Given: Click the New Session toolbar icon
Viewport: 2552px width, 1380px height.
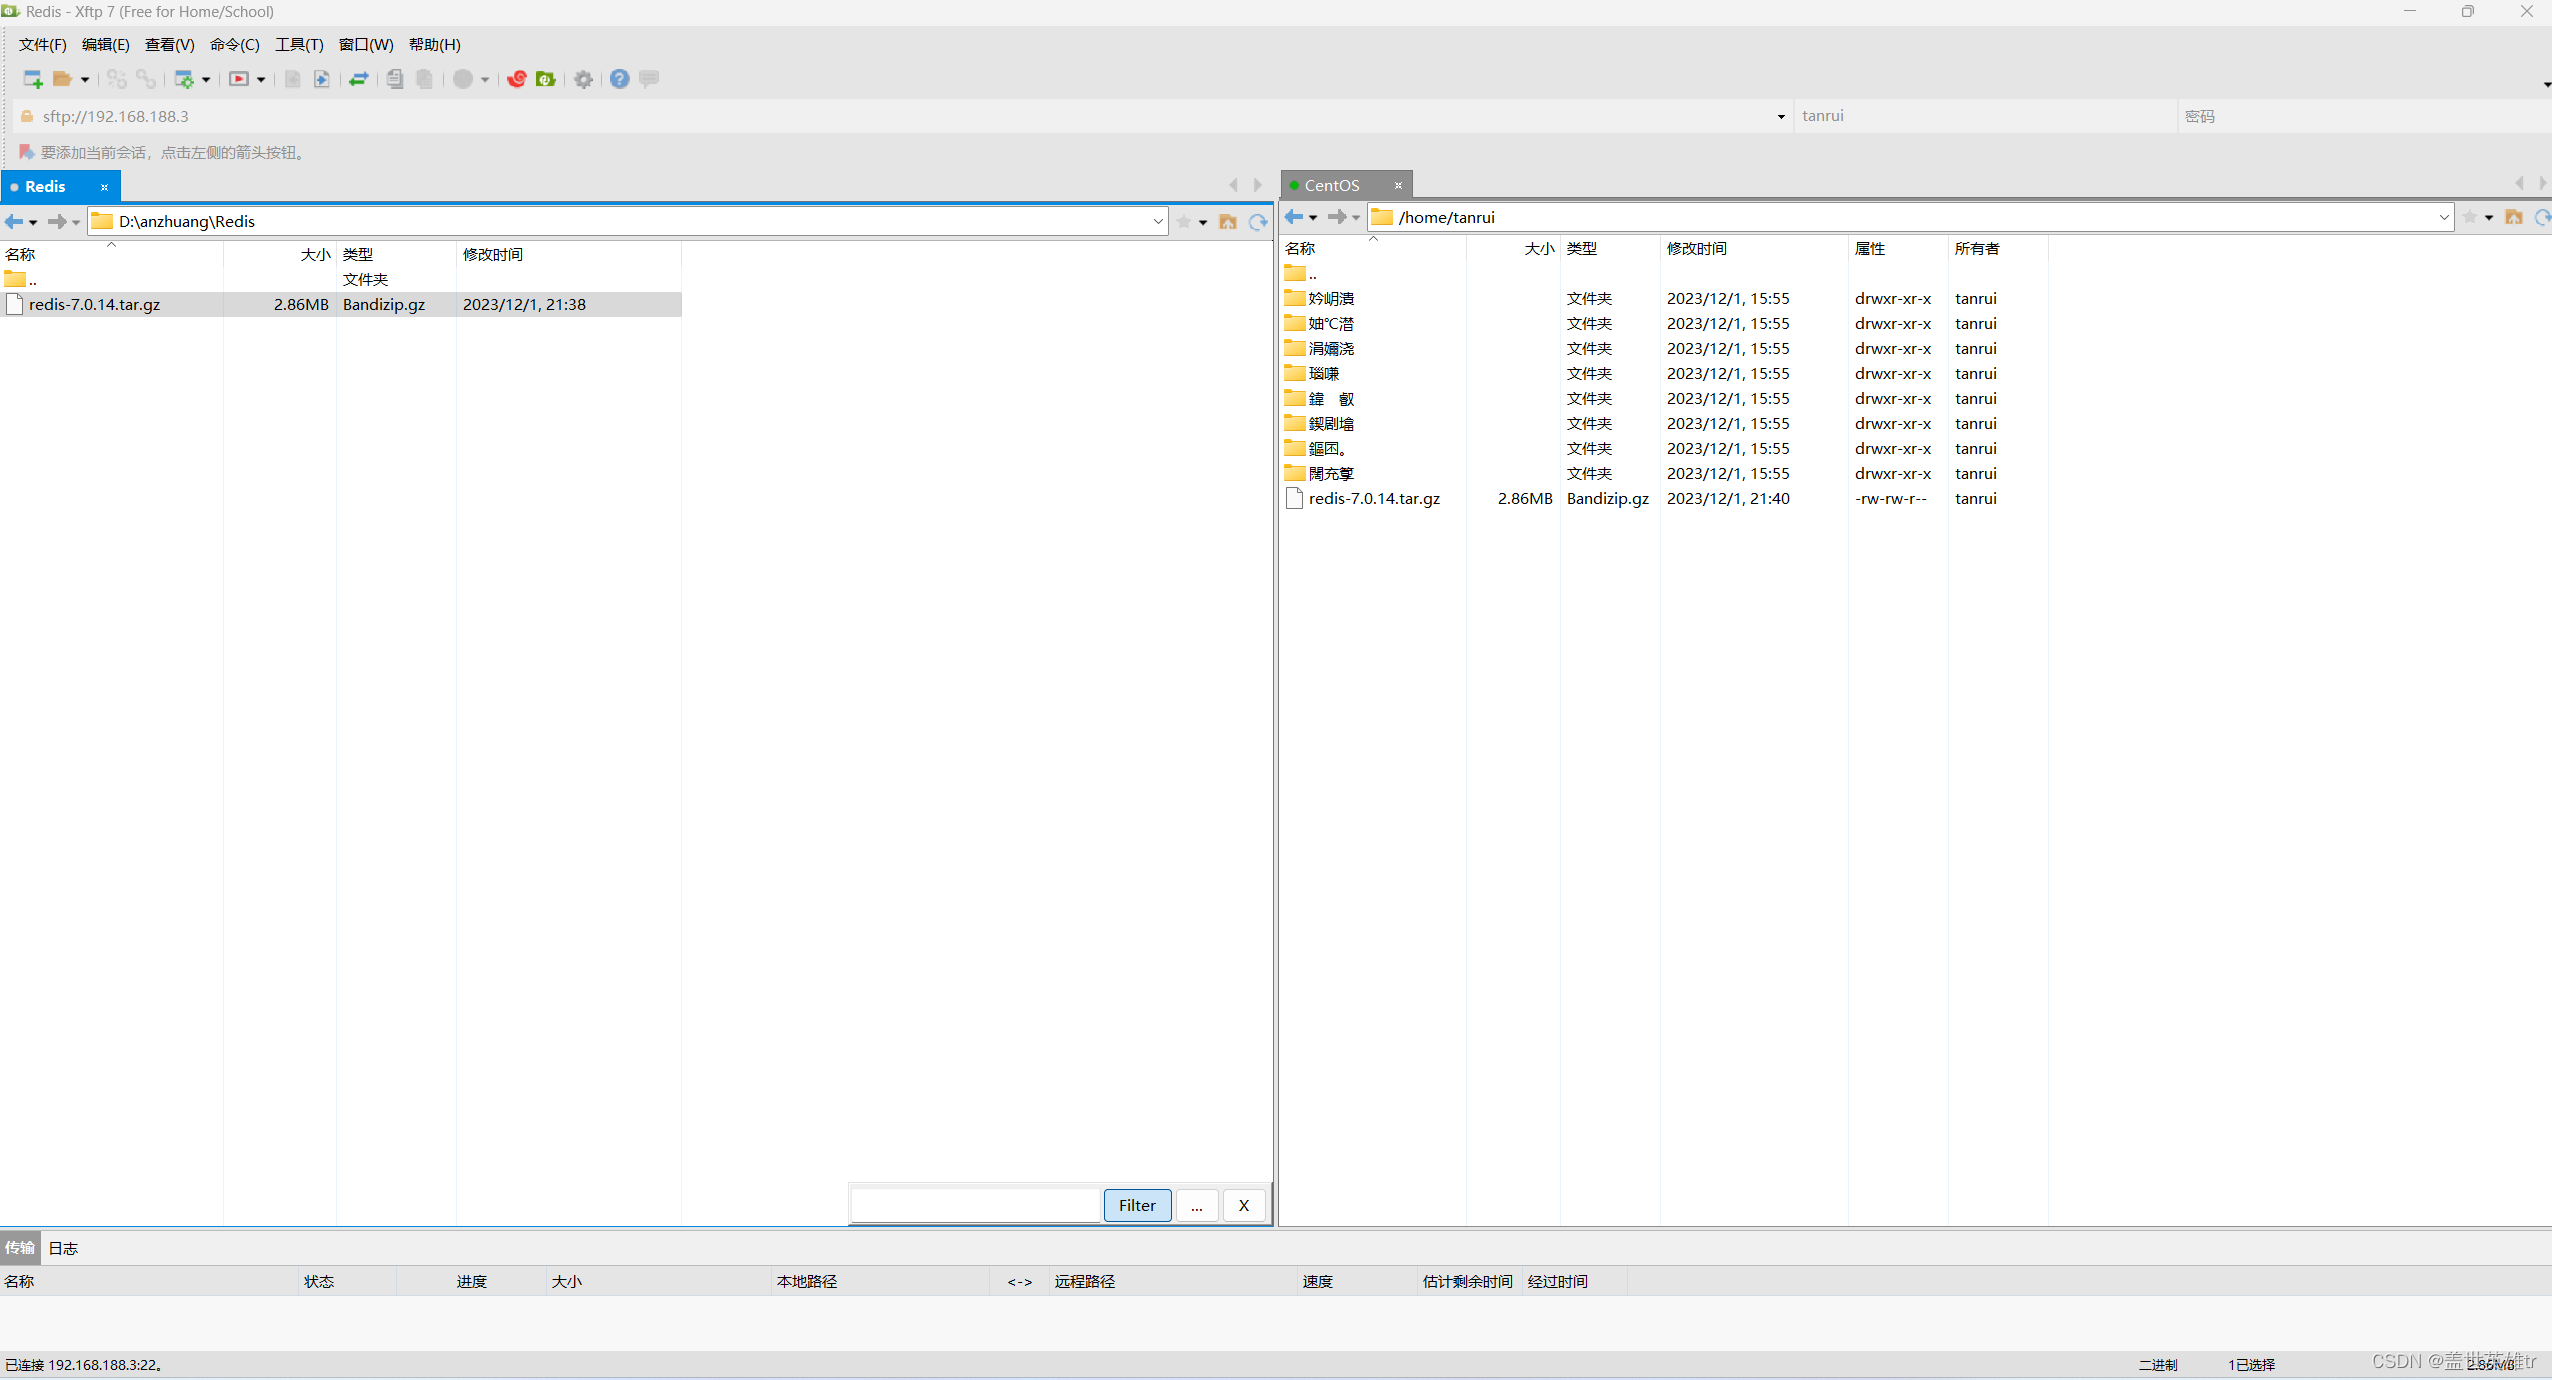Looking at the screenshot, I should click(32, 79).
